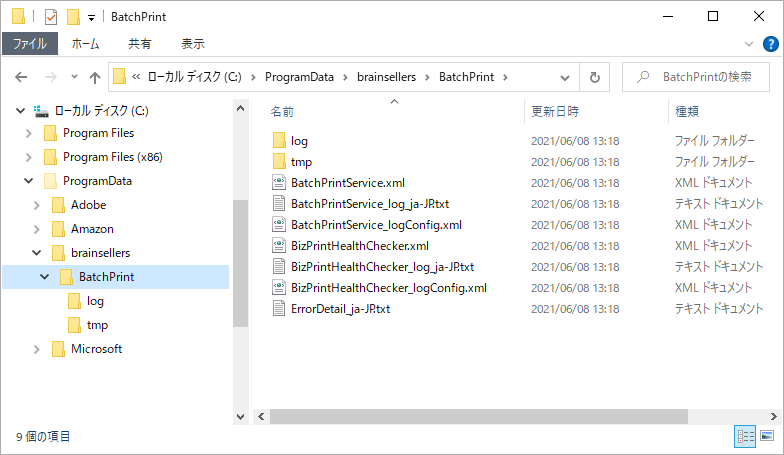
Task: Go back with the left arrow
Action: click(x=21, y=77)
